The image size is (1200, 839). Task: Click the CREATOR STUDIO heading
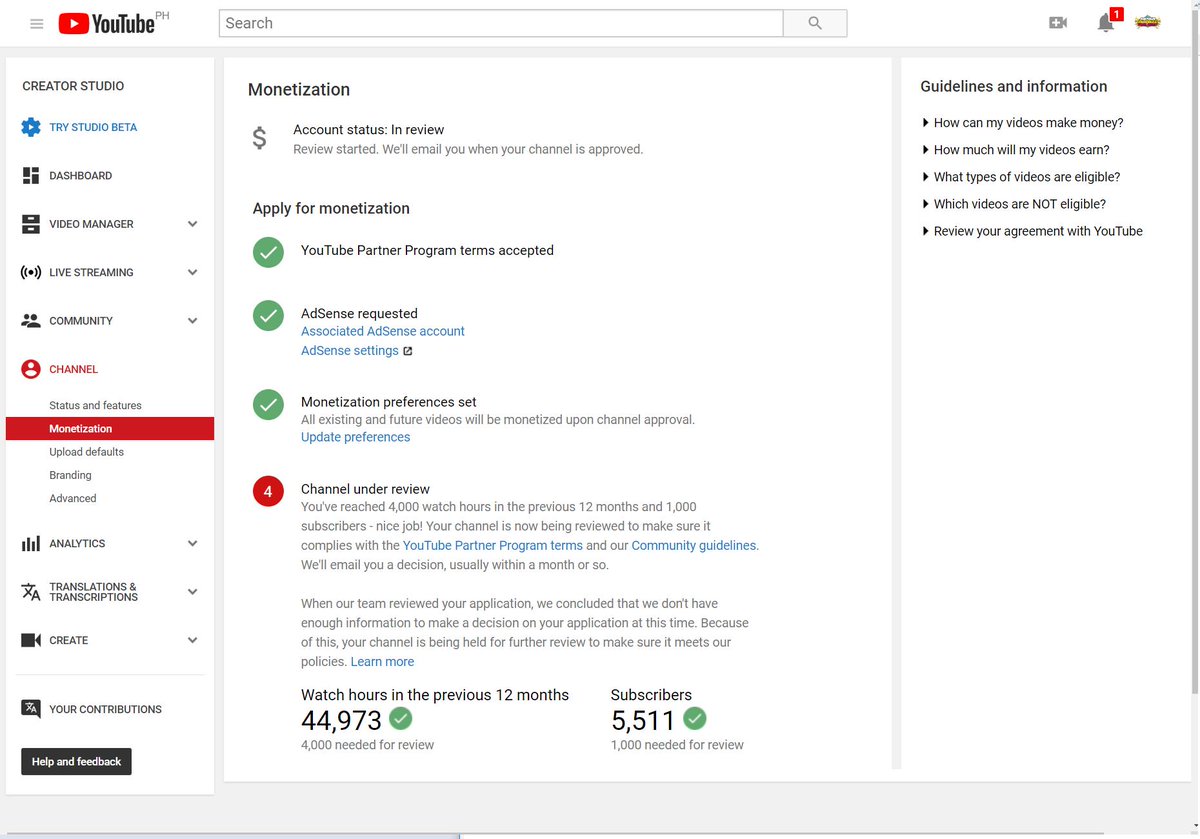click(x=73, y=86)
